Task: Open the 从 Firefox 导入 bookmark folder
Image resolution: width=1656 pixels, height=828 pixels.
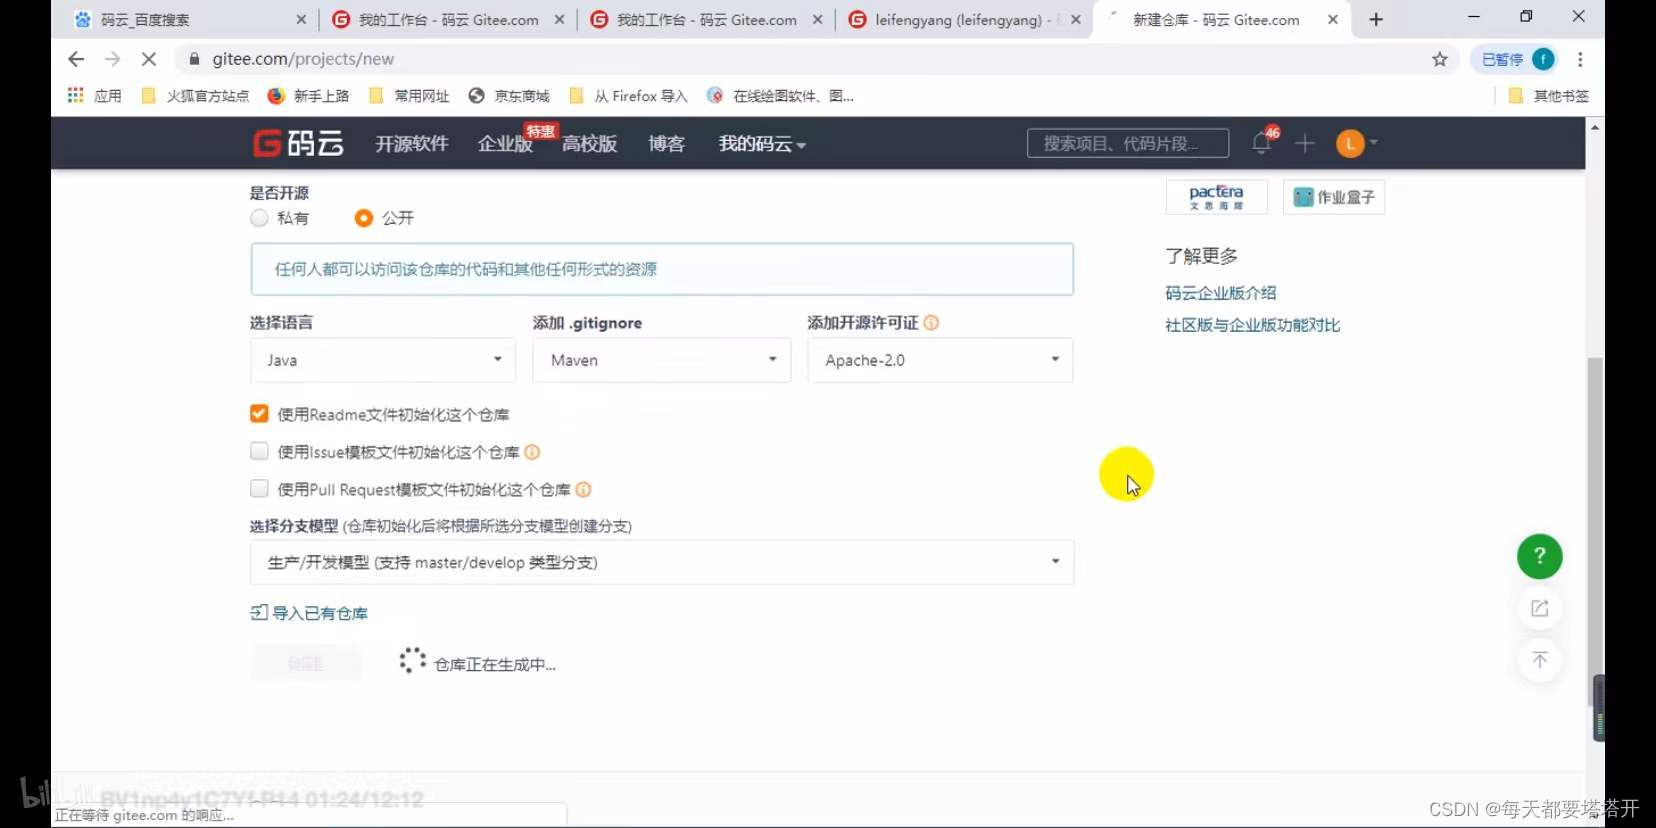Action: point(628,96)
